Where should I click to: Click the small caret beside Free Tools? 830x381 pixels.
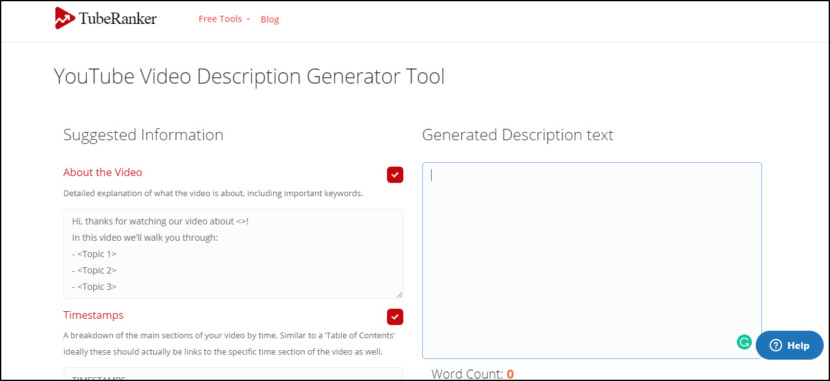coord(248,19)
